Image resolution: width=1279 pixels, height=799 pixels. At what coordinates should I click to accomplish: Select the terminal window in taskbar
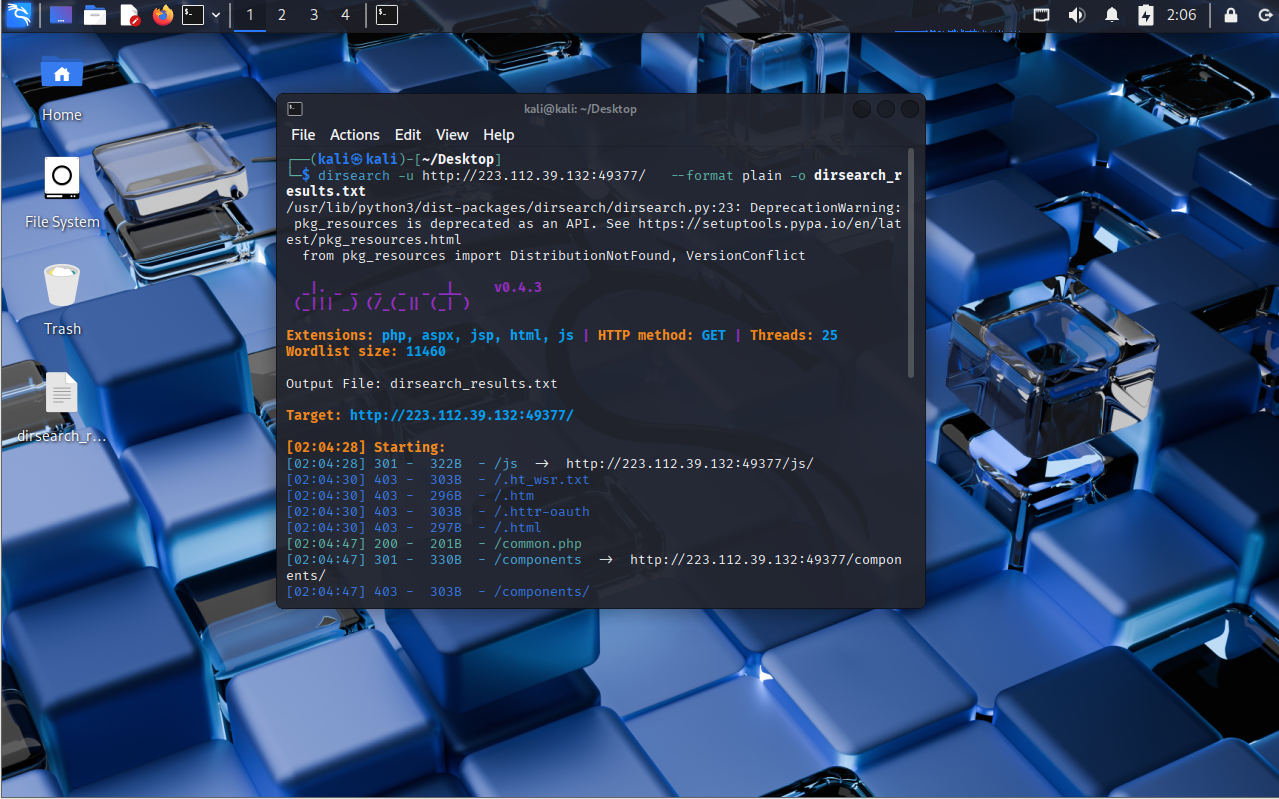pos(387,15)
